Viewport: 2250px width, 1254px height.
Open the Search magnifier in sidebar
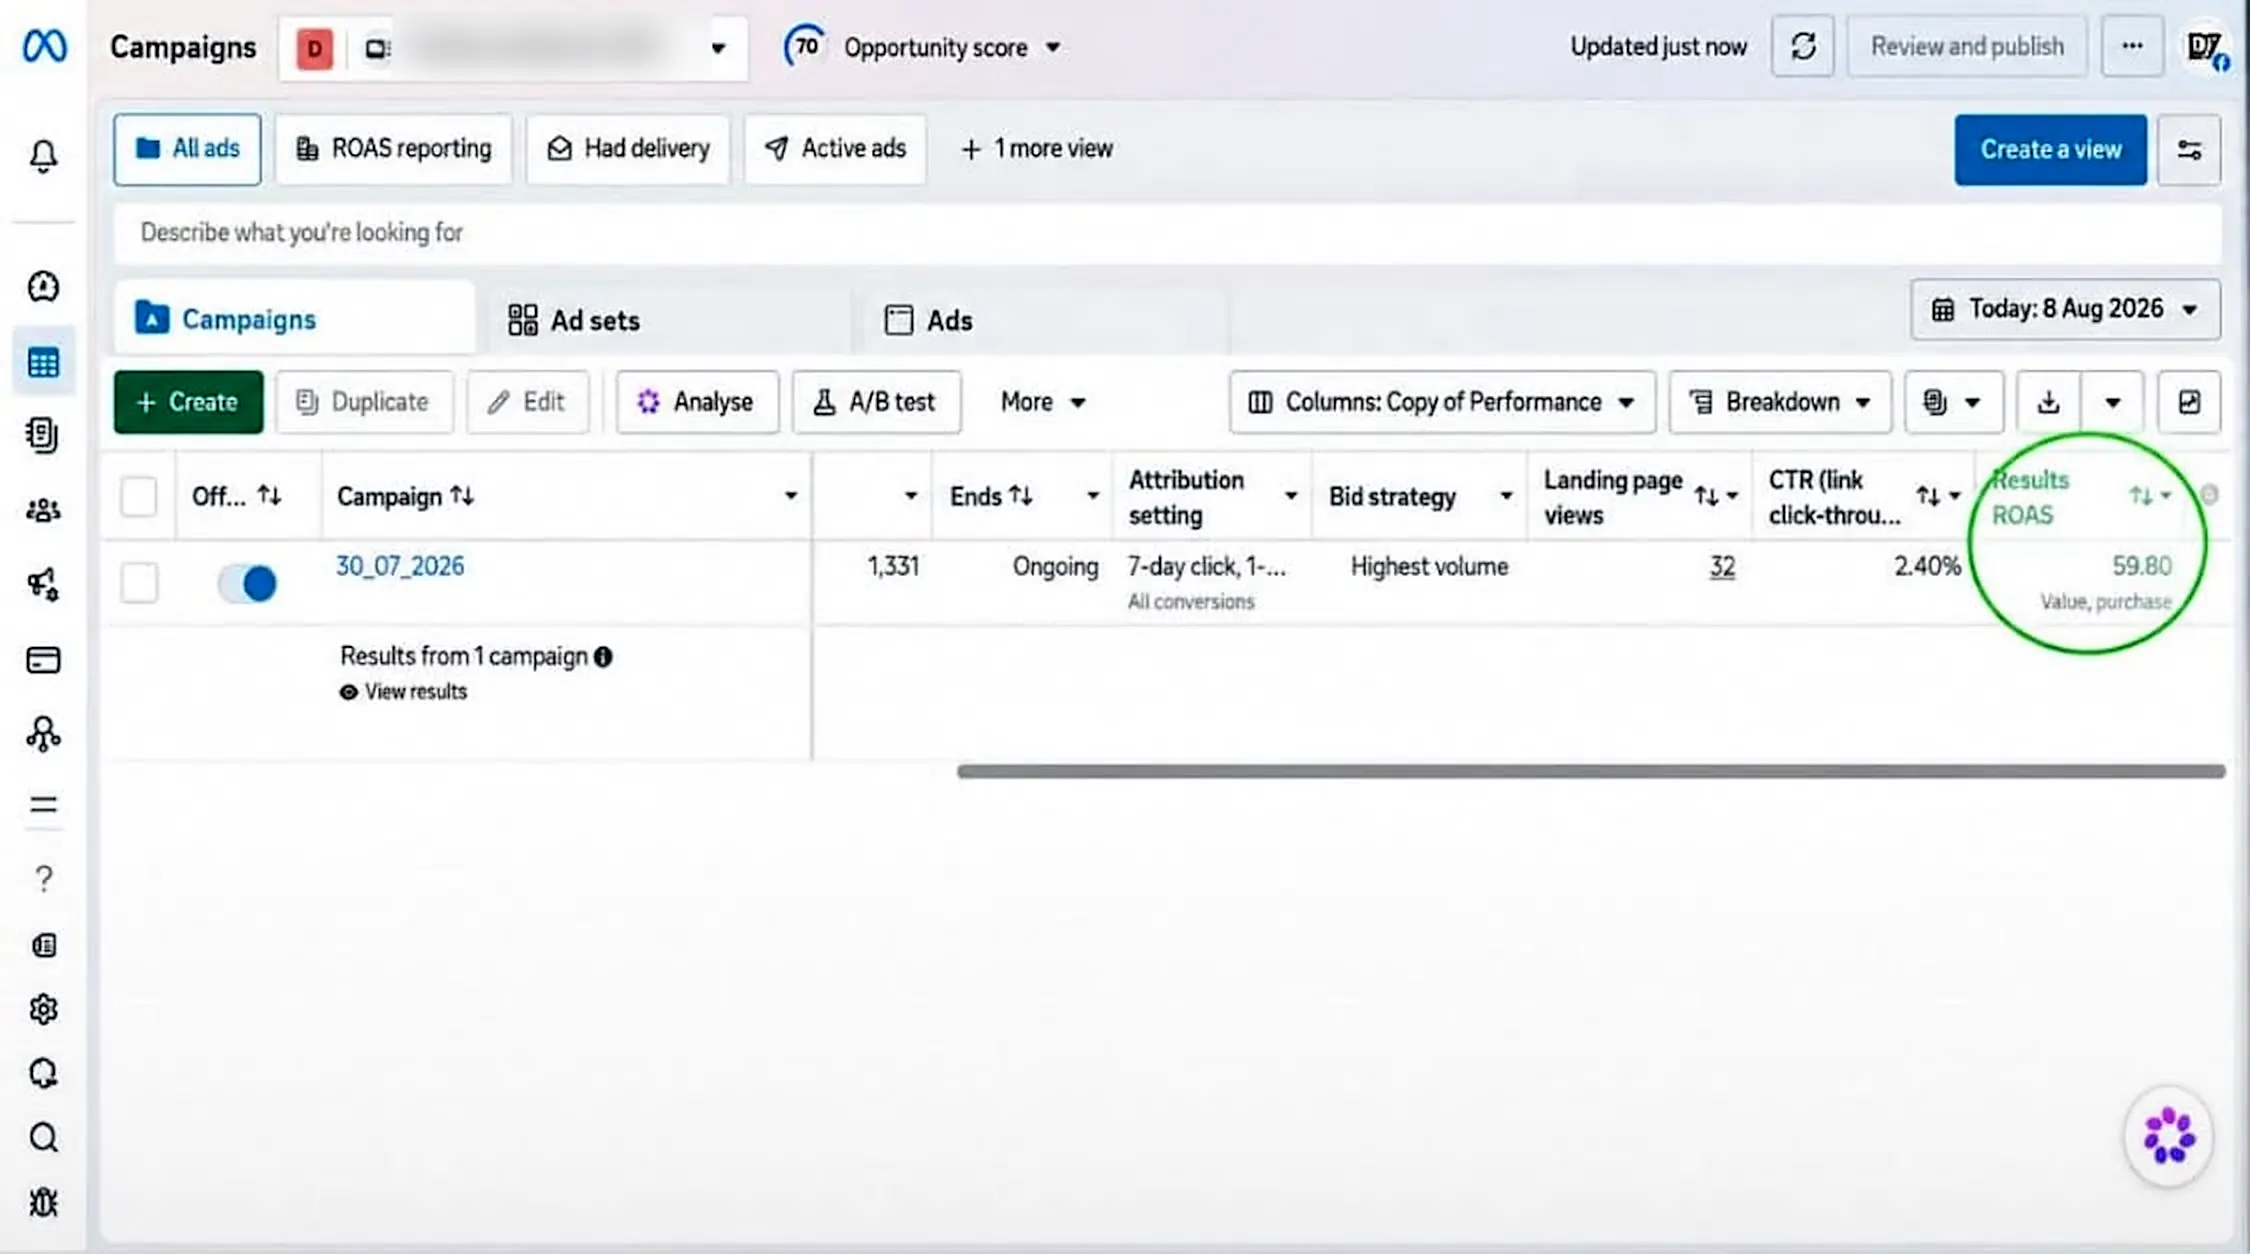(43, 1138)
